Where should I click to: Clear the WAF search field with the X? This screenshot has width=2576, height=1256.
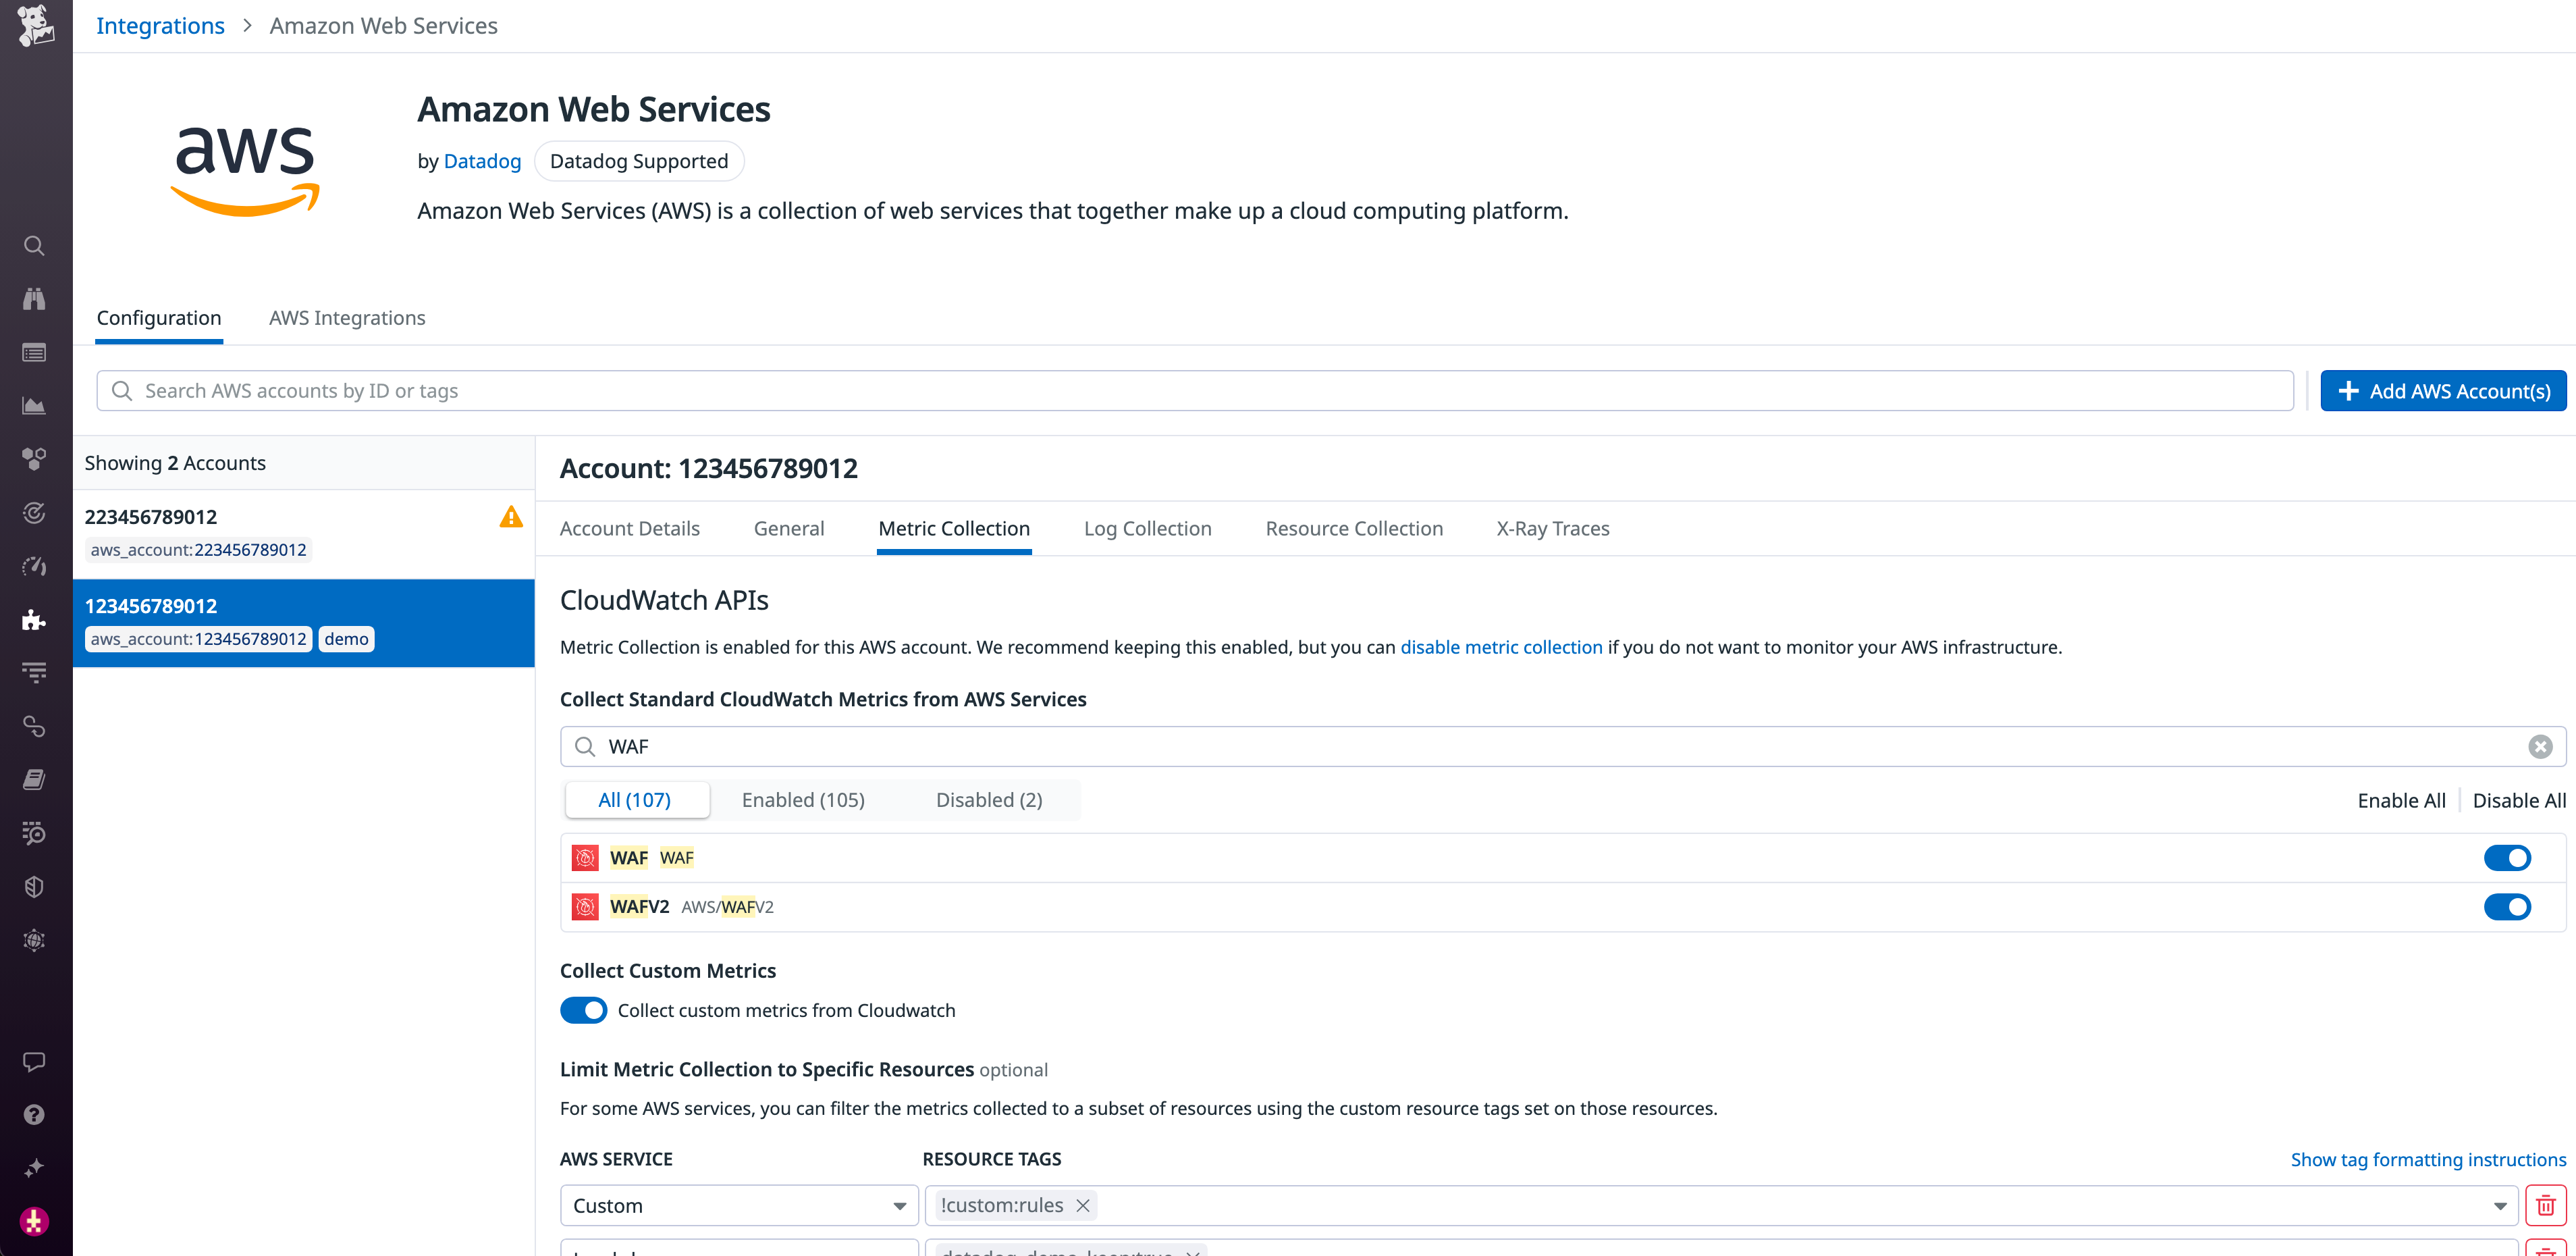point(2539,746)
